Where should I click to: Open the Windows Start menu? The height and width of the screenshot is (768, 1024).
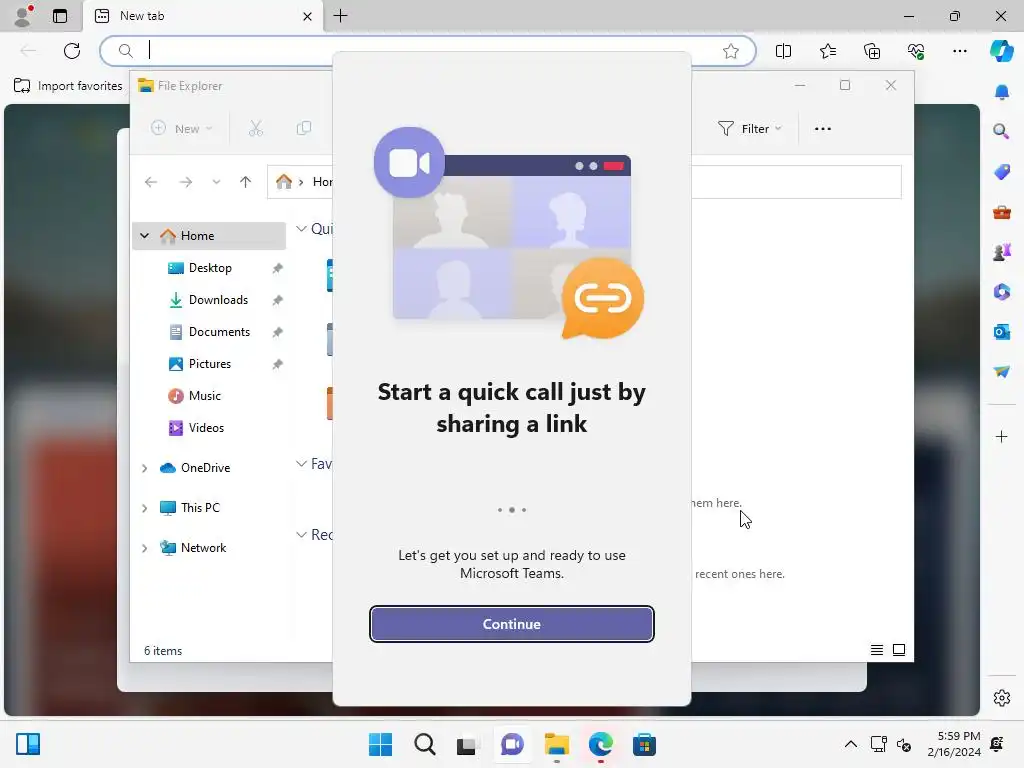380,744
